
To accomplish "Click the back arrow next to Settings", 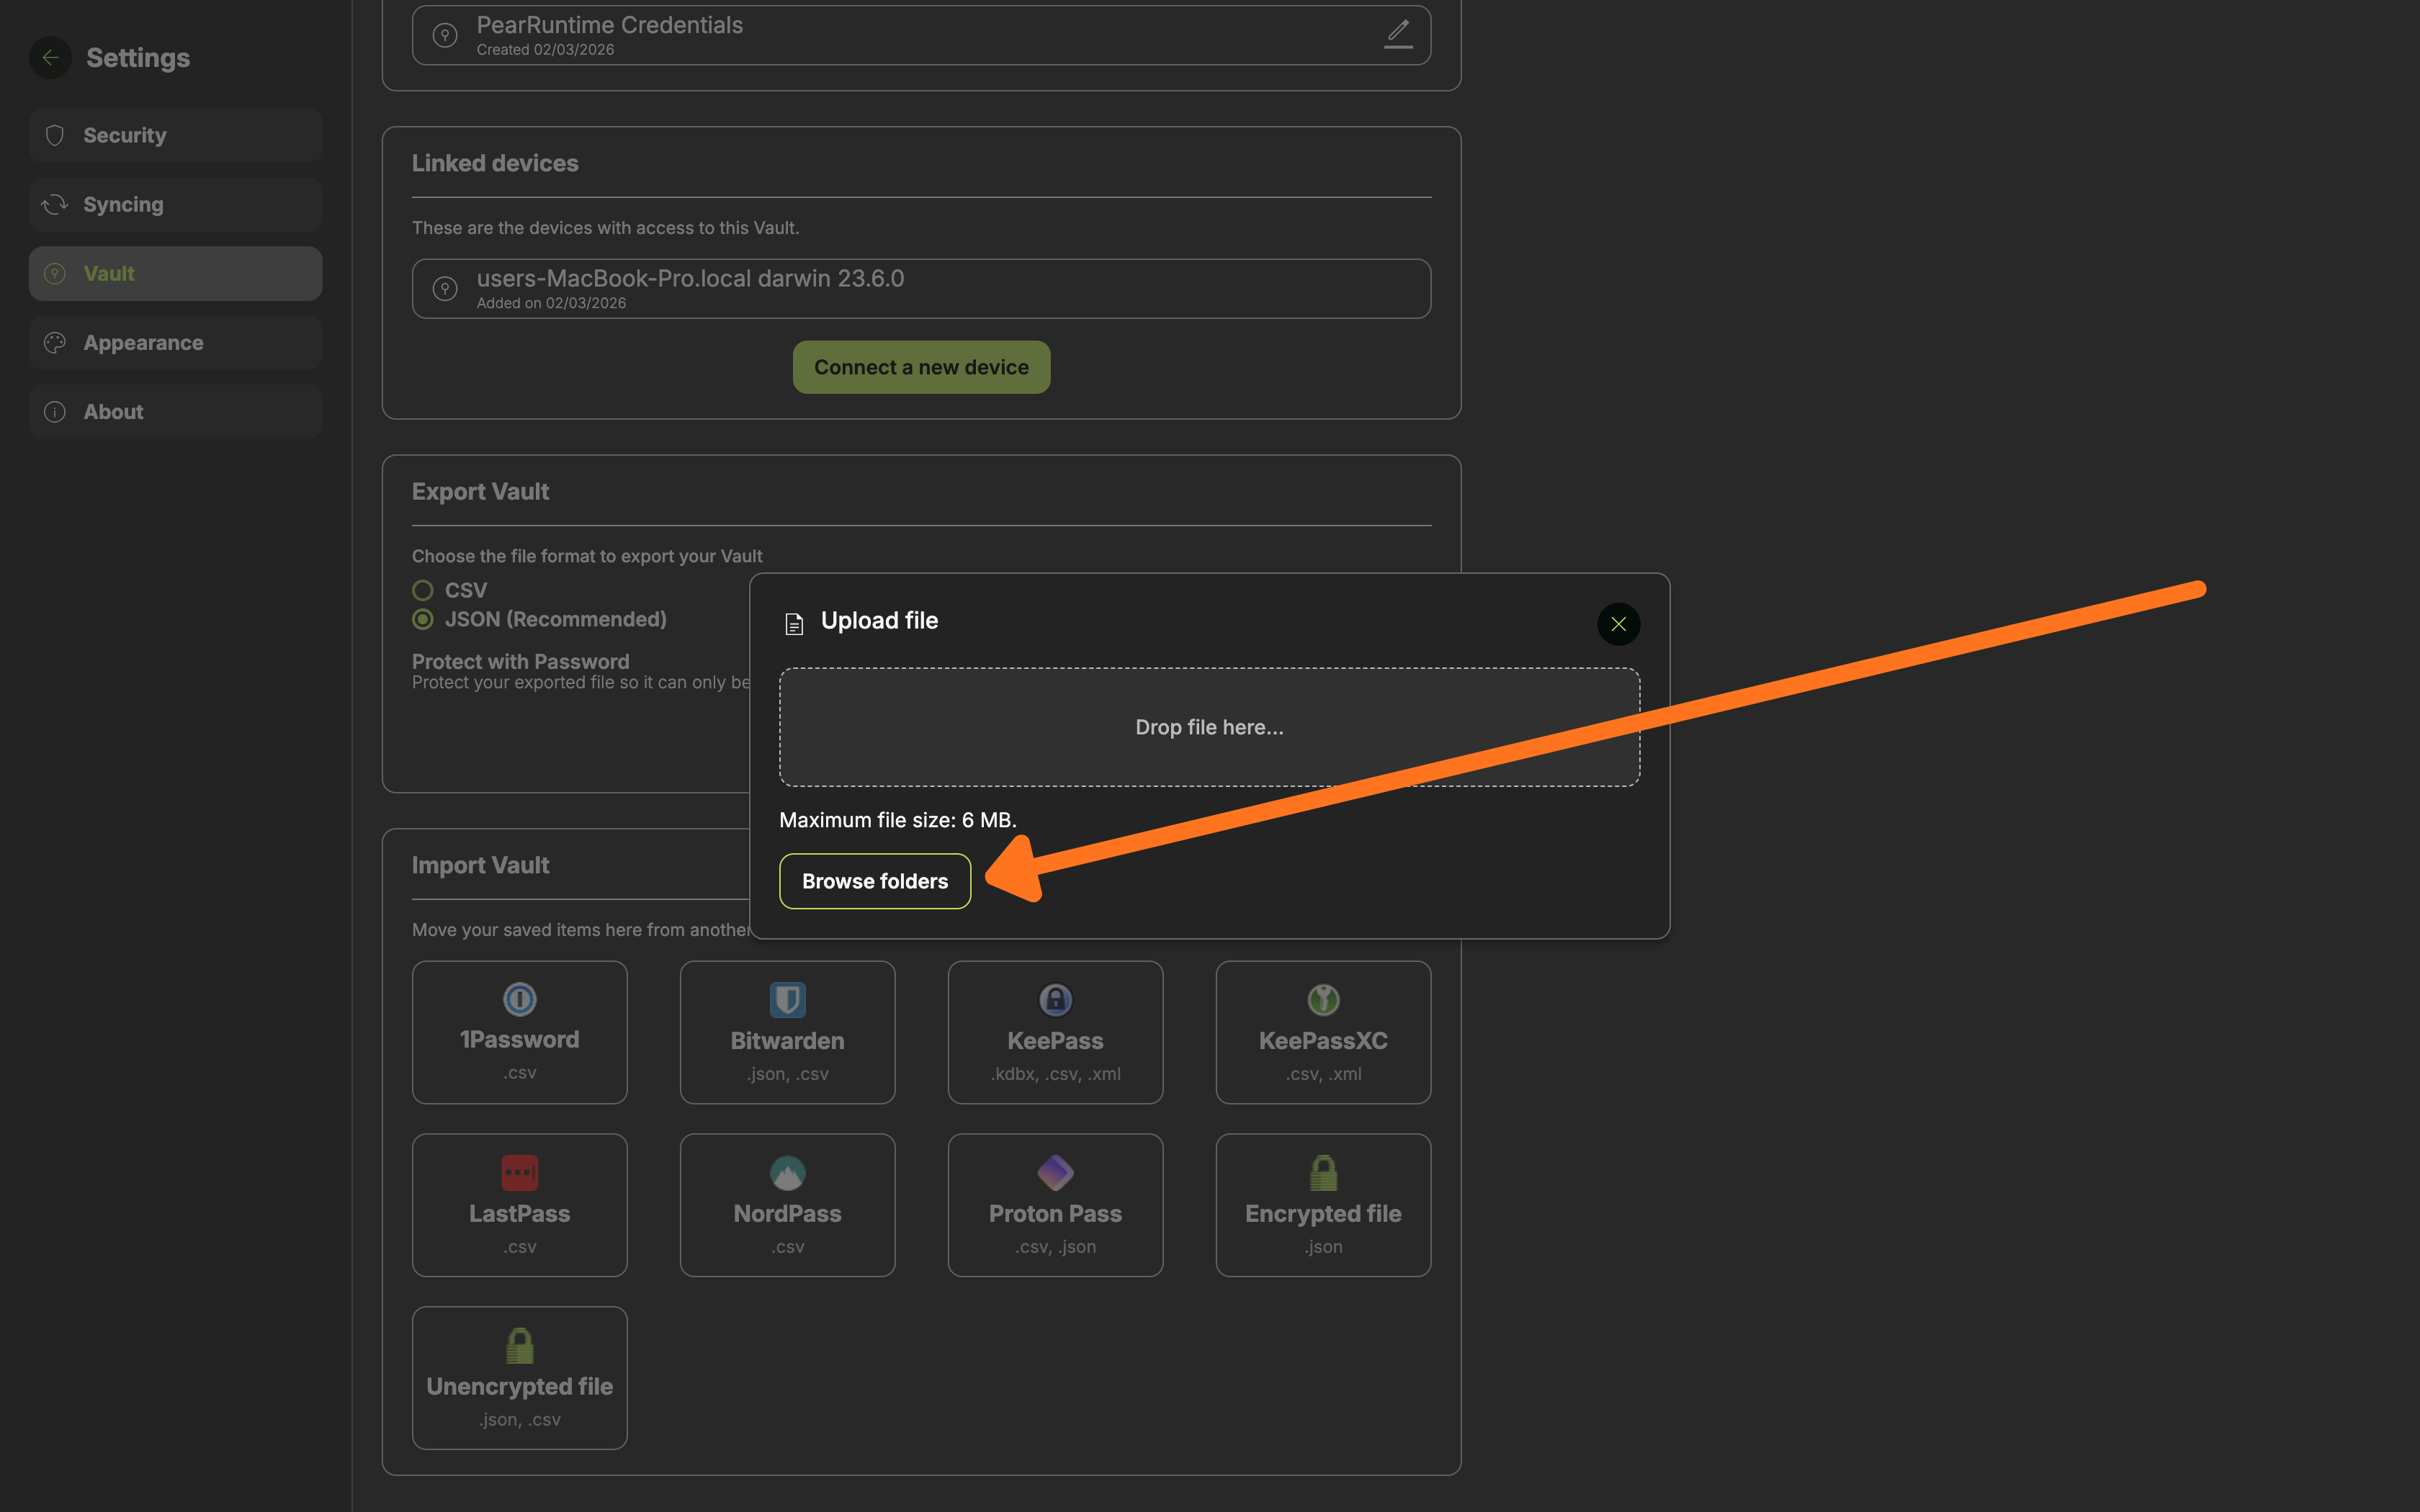I will (x=50, y=57).
